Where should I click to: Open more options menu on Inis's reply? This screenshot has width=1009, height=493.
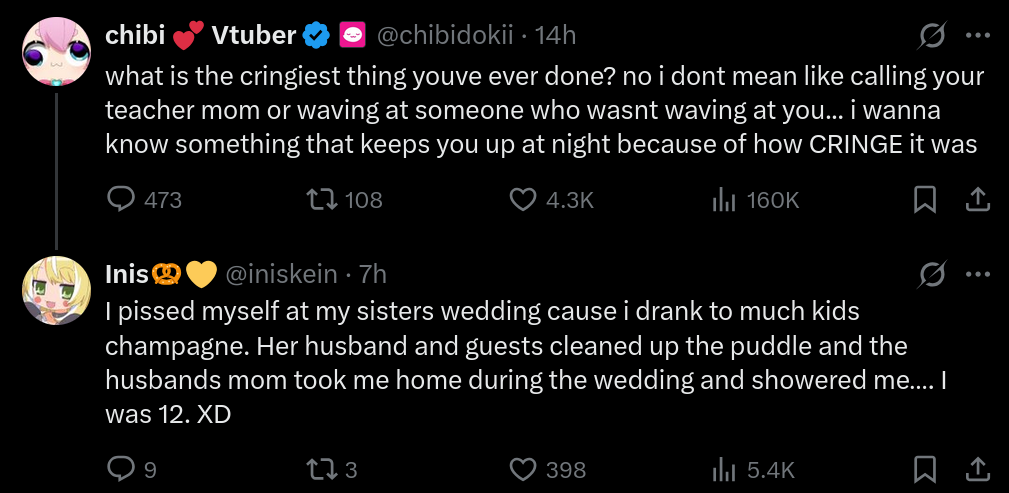click(x=977, y=273)
